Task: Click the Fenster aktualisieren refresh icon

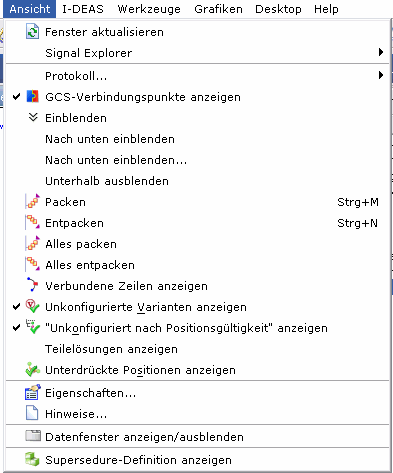Action: click(32, 32)
